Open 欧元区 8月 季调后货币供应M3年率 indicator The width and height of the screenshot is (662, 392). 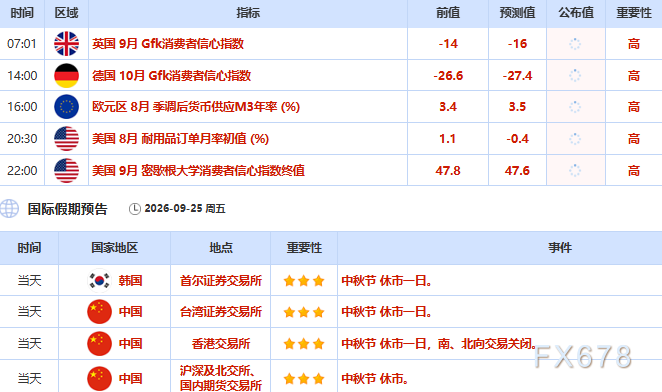[x=196, y=107]
